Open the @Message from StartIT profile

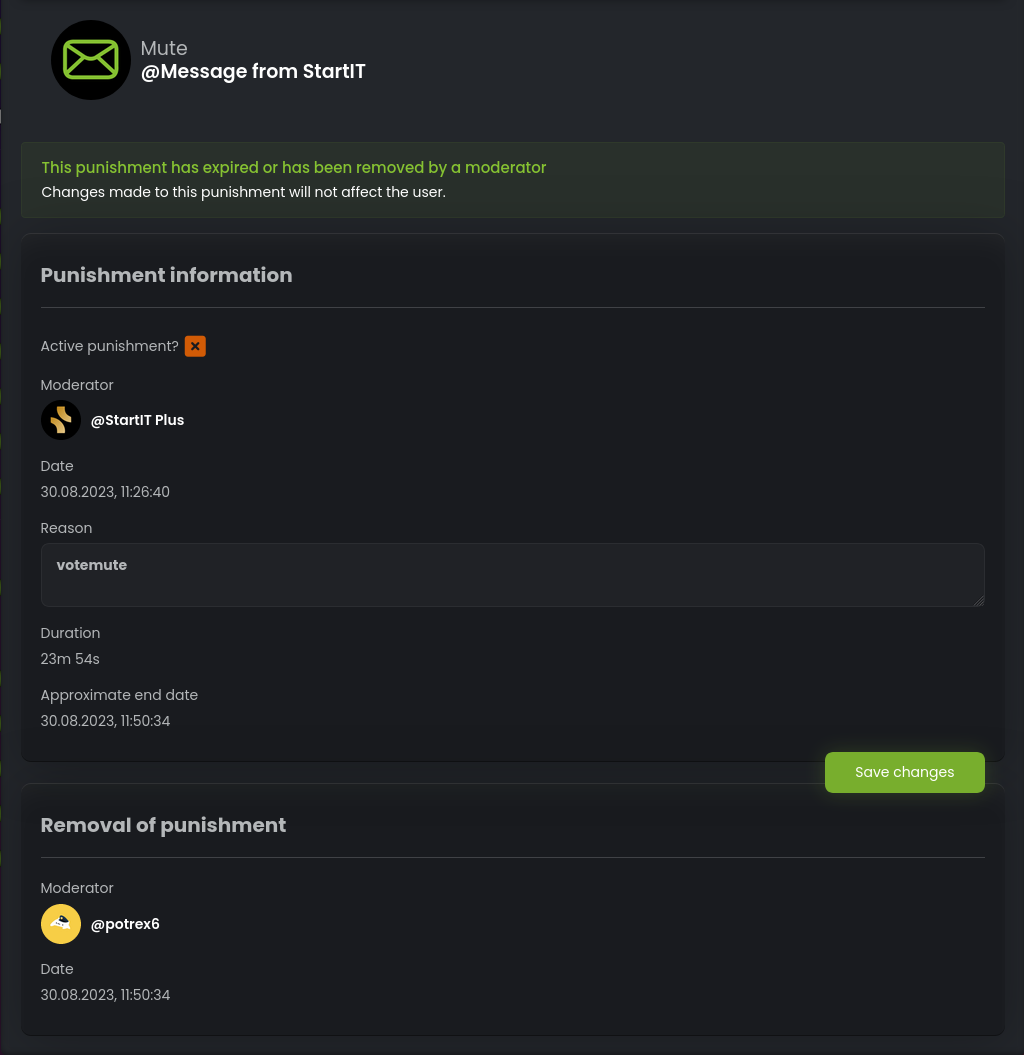click(253, 71)
